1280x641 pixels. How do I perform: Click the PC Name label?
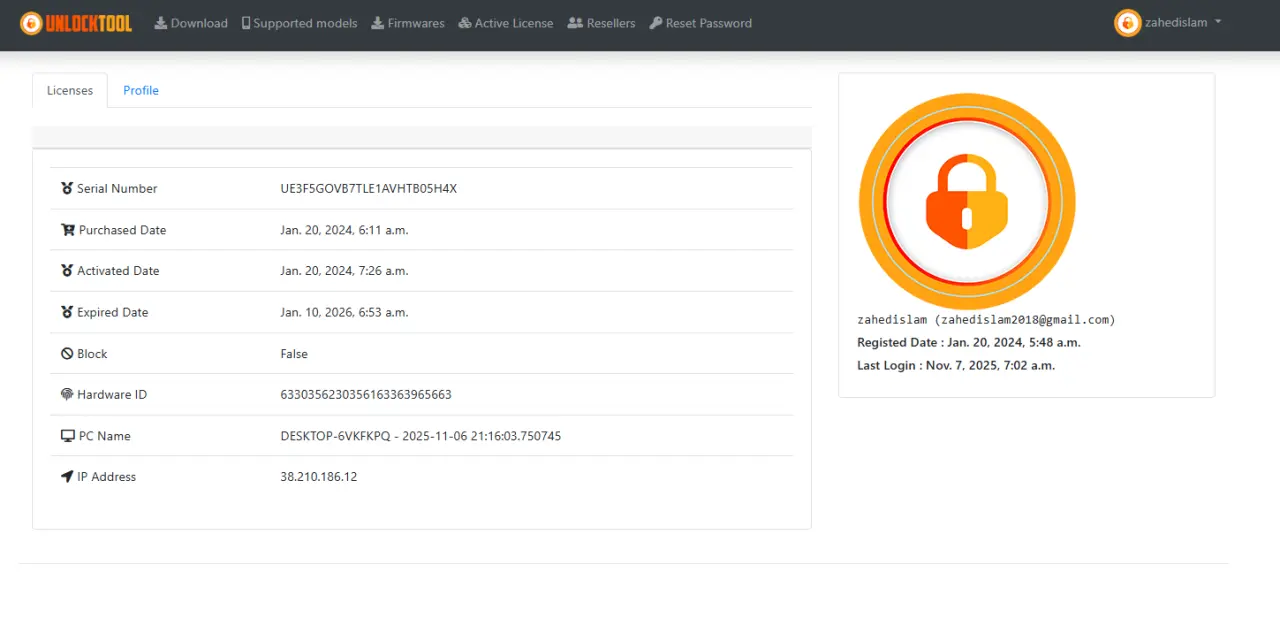[105, 436]
